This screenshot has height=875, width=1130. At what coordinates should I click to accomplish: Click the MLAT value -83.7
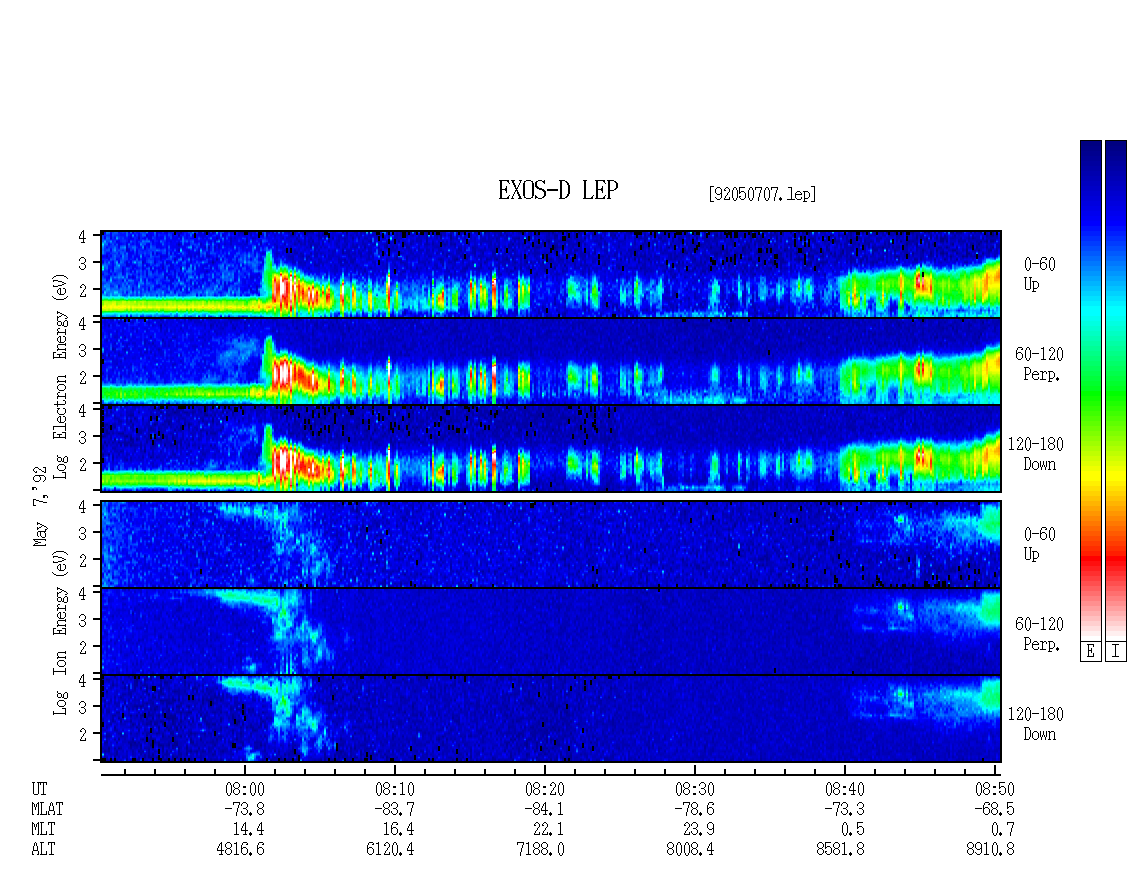394,809
